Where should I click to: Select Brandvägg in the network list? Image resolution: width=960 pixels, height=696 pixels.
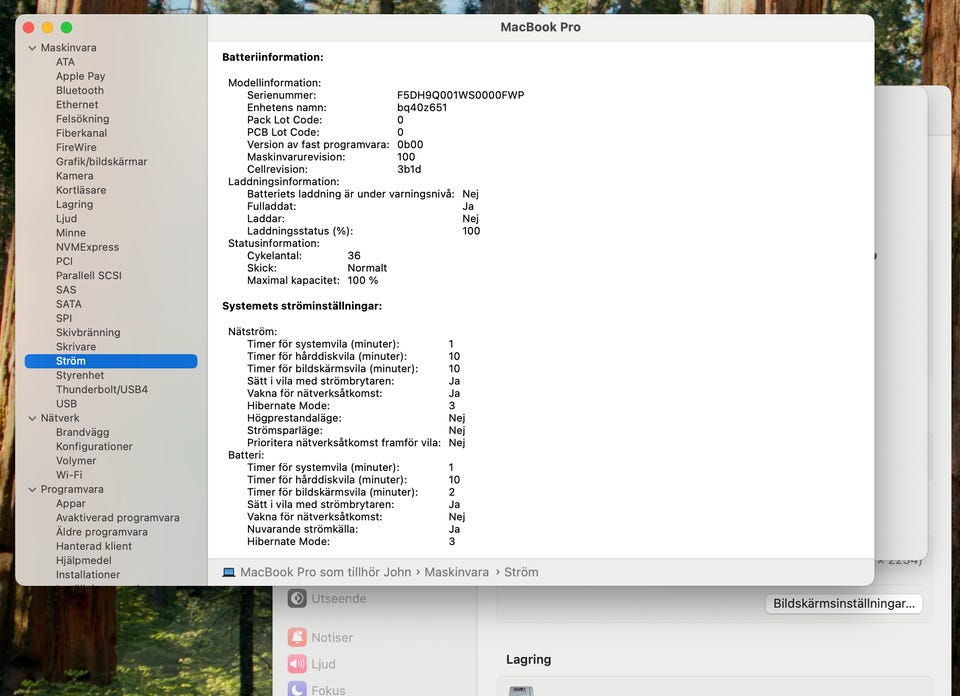(82, 432)
